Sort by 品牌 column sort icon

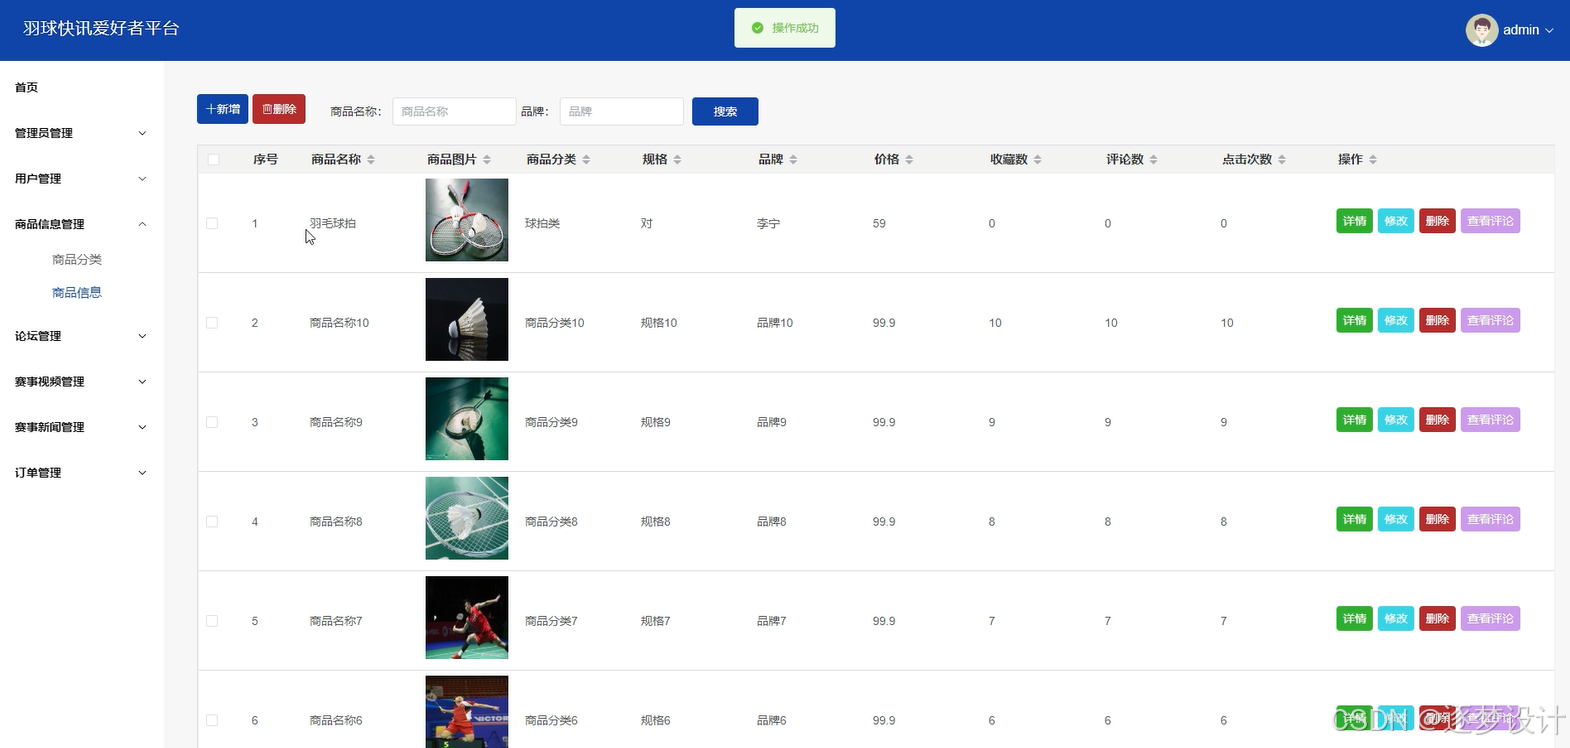point(793,160)
